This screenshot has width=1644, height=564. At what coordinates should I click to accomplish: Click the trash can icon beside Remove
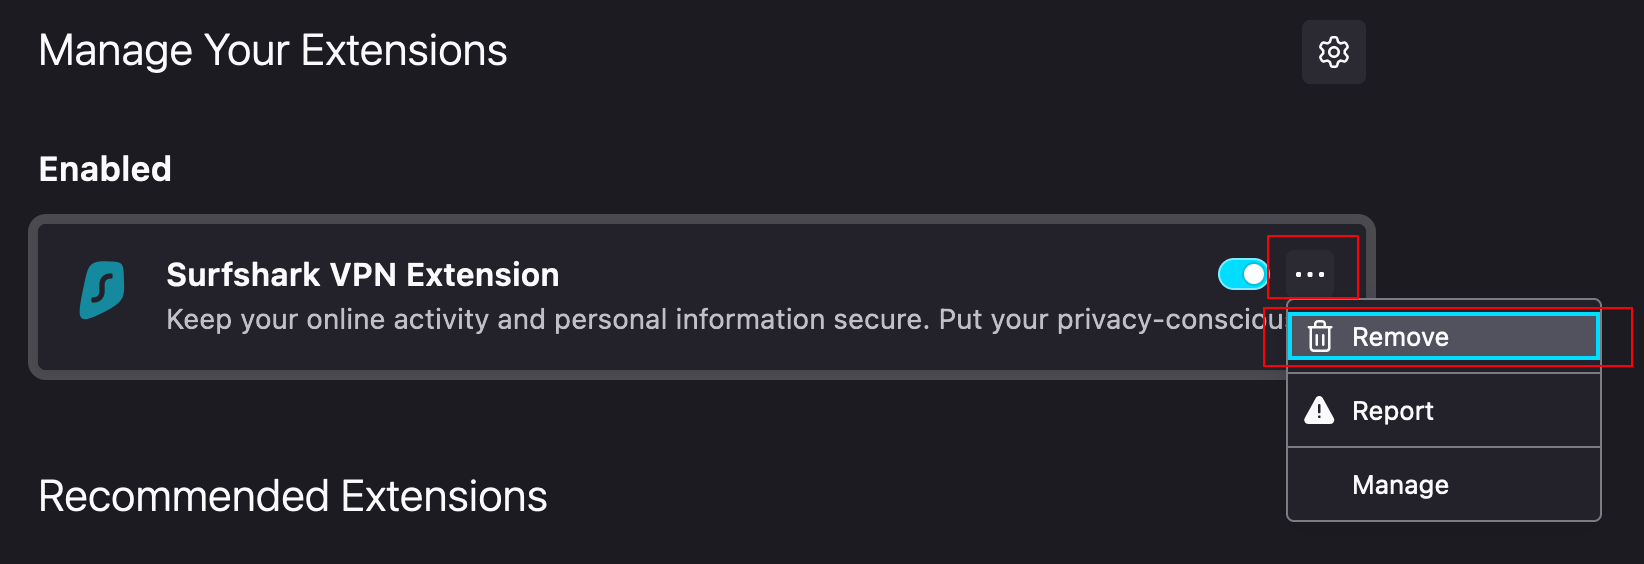coord(1320,337)
